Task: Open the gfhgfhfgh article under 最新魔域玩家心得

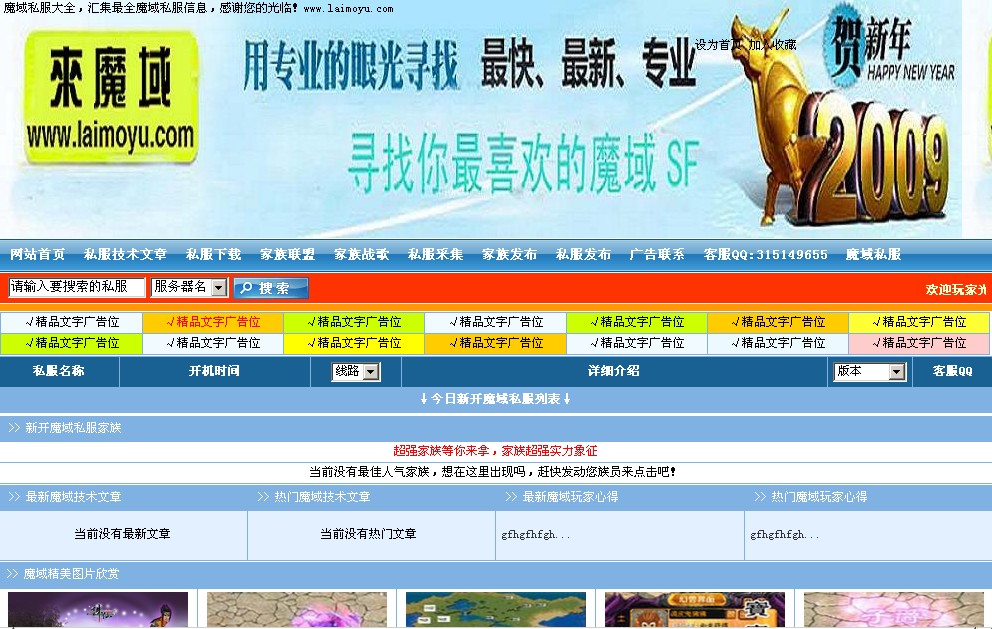Action: point(531,535)
